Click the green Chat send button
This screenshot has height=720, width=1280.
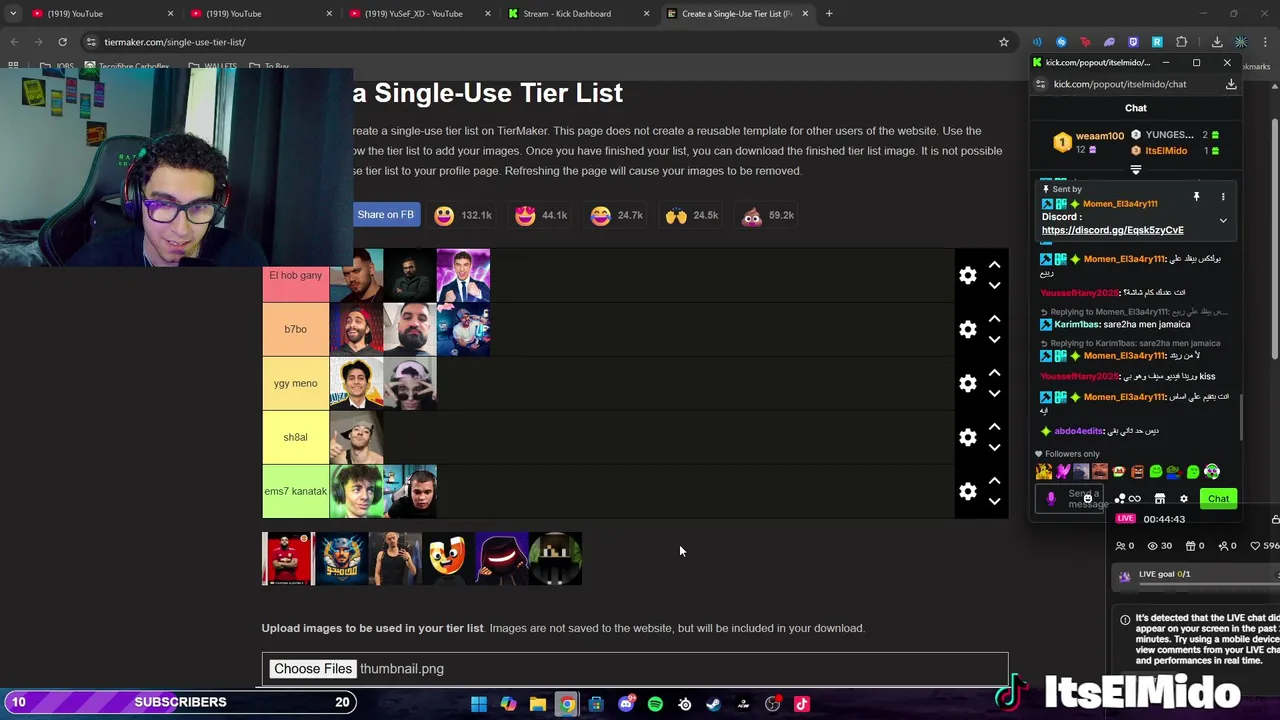(1218, 499)
